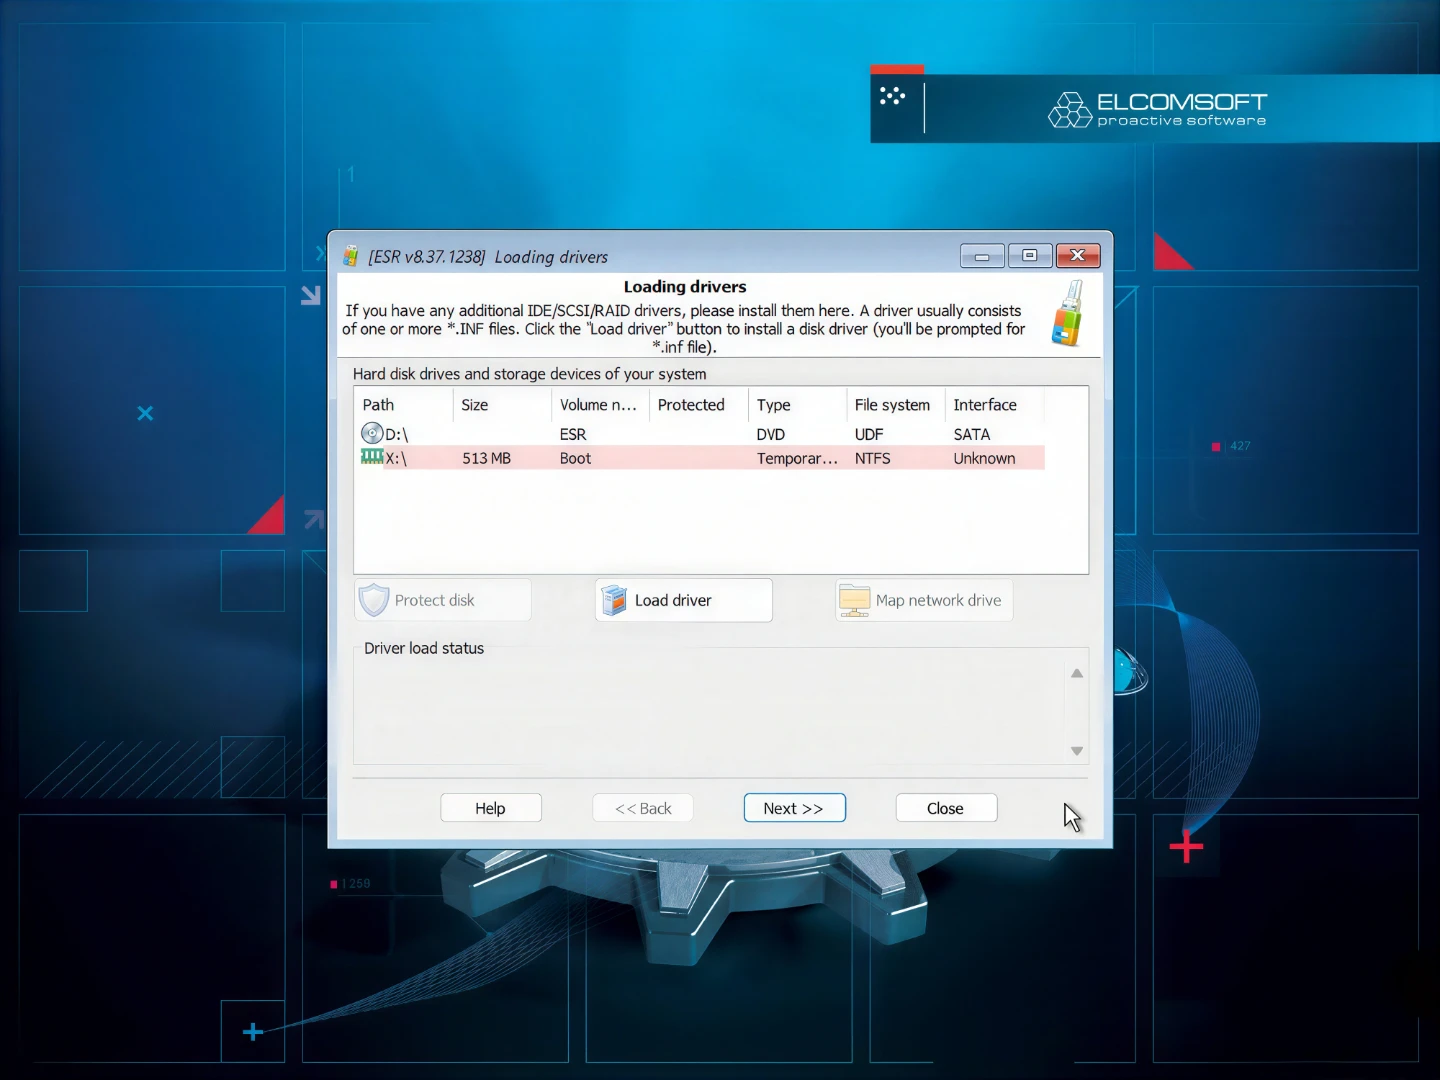Sort by Path column header
The height and width of the screenshot is (1080, 1440).
click(404, 405)
